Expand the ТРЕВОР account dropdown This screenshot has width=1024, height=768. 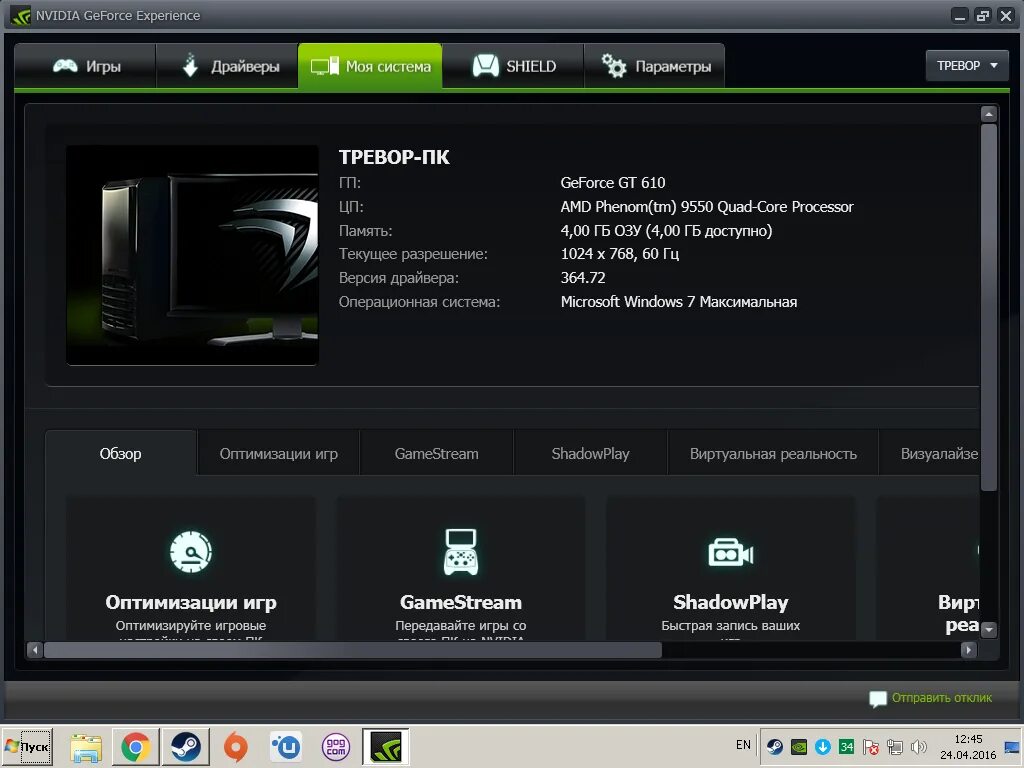[x=967, y=65]
